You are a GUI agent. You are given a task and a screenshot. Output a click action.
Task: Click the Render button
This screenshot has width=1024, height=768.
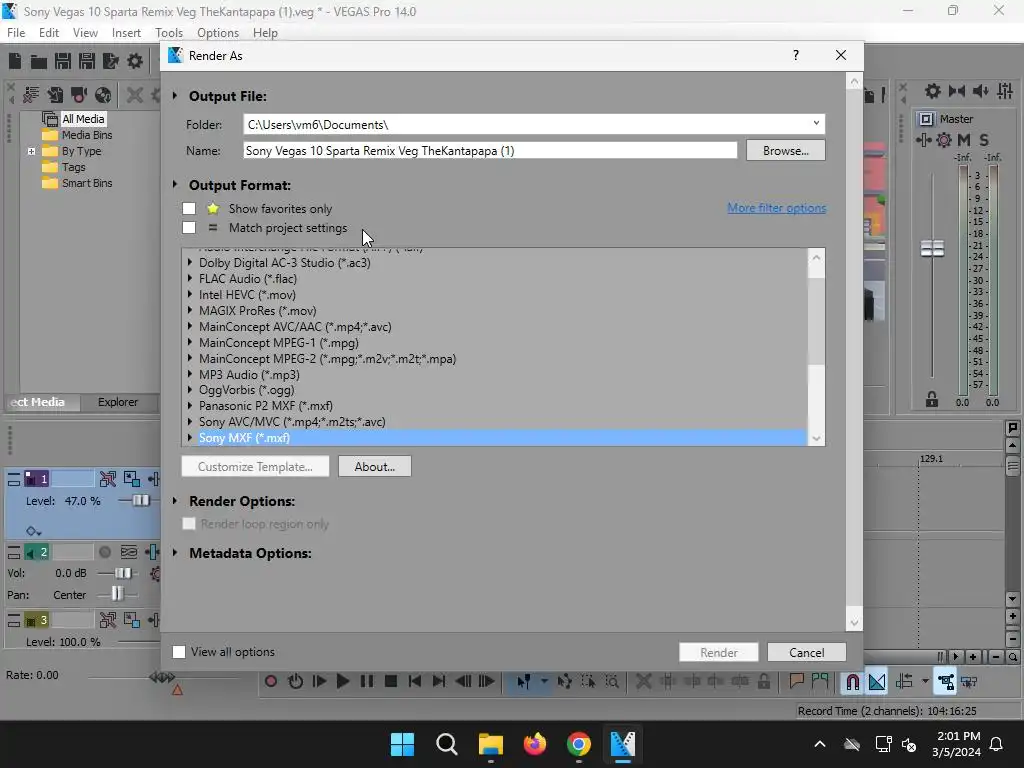718,652
